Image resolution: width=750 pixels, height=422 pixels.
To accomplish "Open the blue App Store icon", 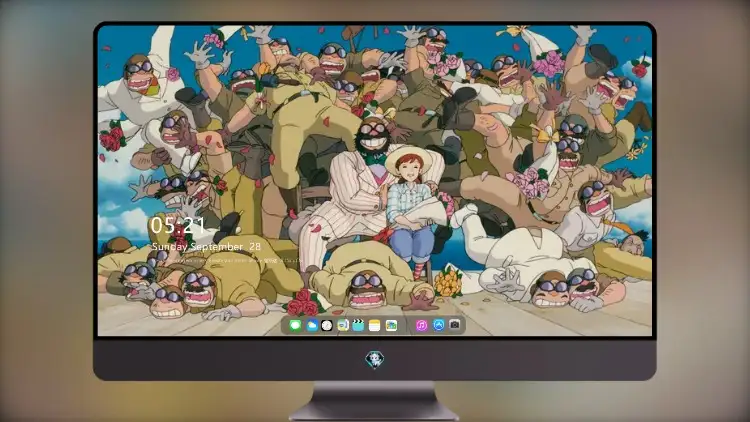I will pyautogui.click(x=438, y=325).
